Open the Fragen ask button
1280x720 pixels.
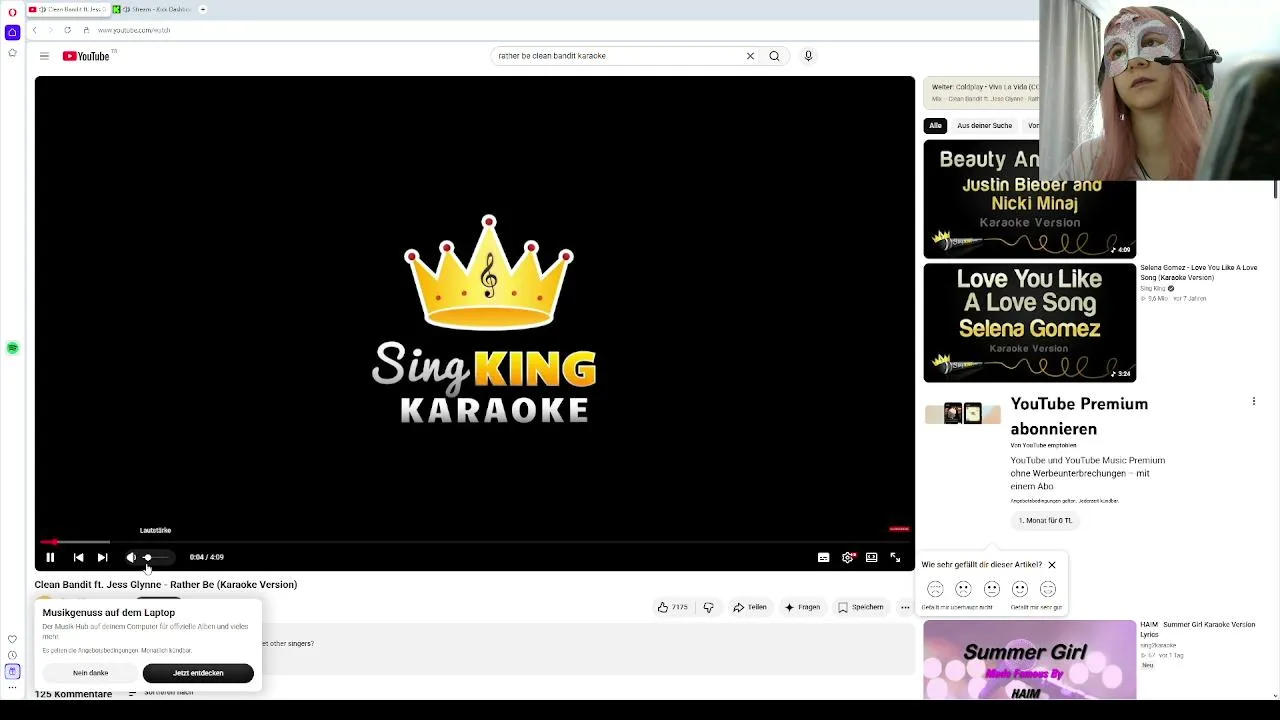pos(803,607)
